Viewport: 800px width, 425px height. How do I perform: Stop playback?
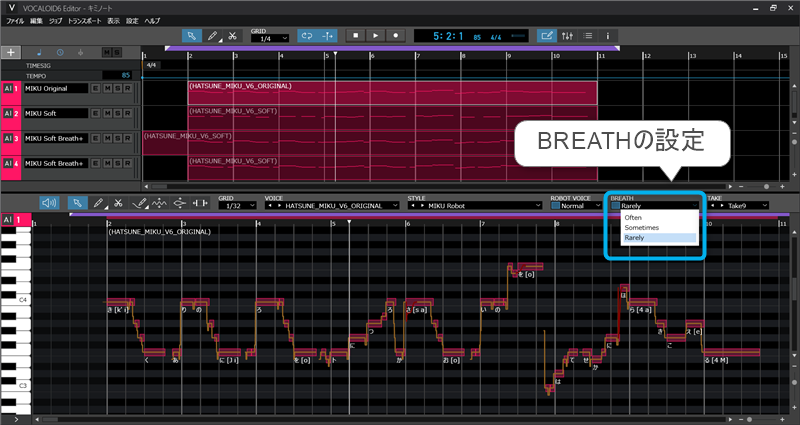click(x=356, y=36)
